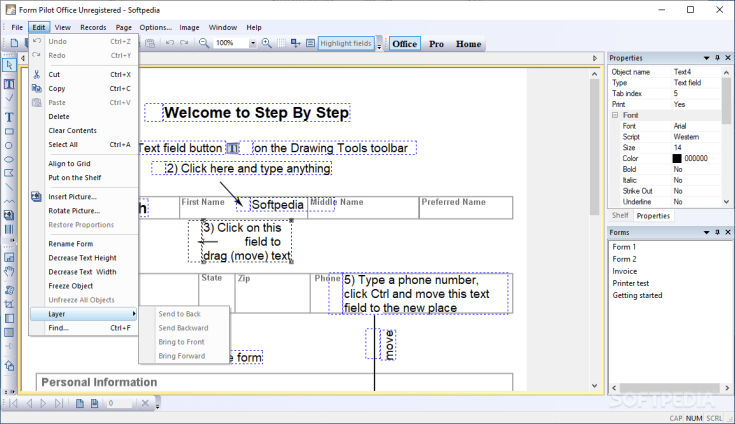
Task: Click the Home edition button
Action: pos(468,44)
